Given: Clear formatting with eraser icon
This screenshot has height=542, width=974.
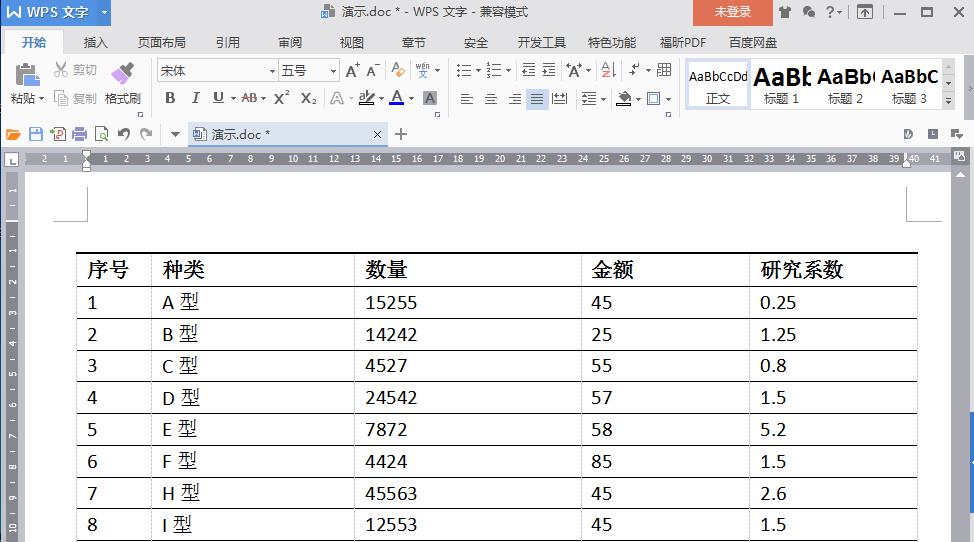Looking at the screenshot, I should [398, 70].
